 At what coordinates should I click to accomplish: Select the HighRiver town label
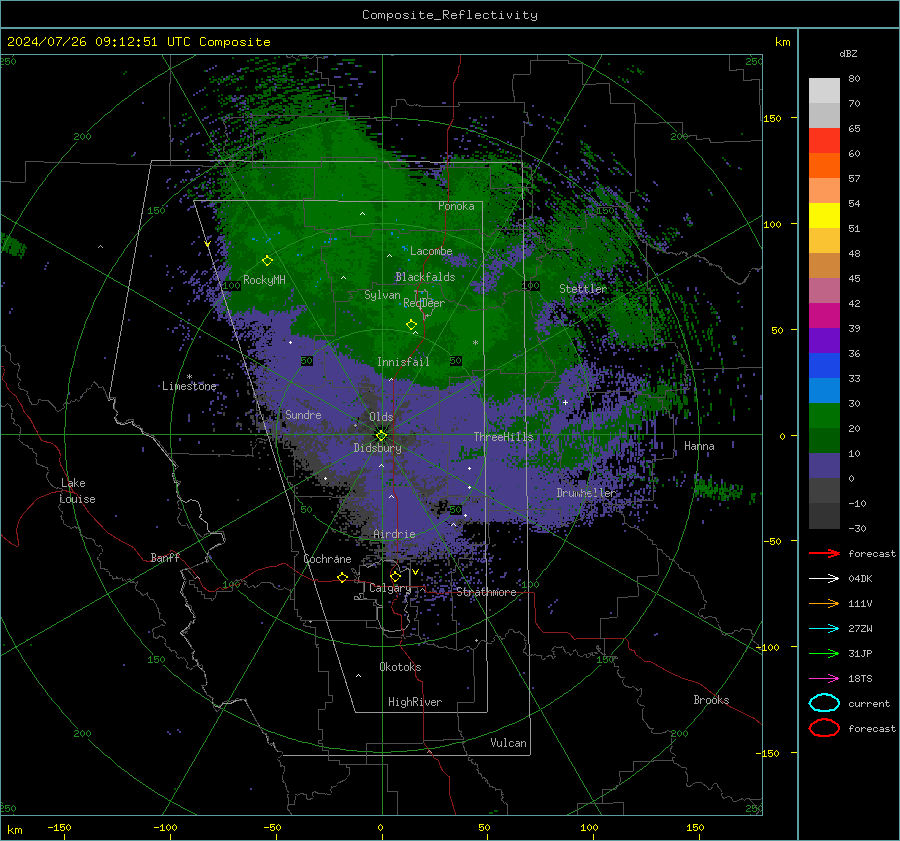coord(415,702)
